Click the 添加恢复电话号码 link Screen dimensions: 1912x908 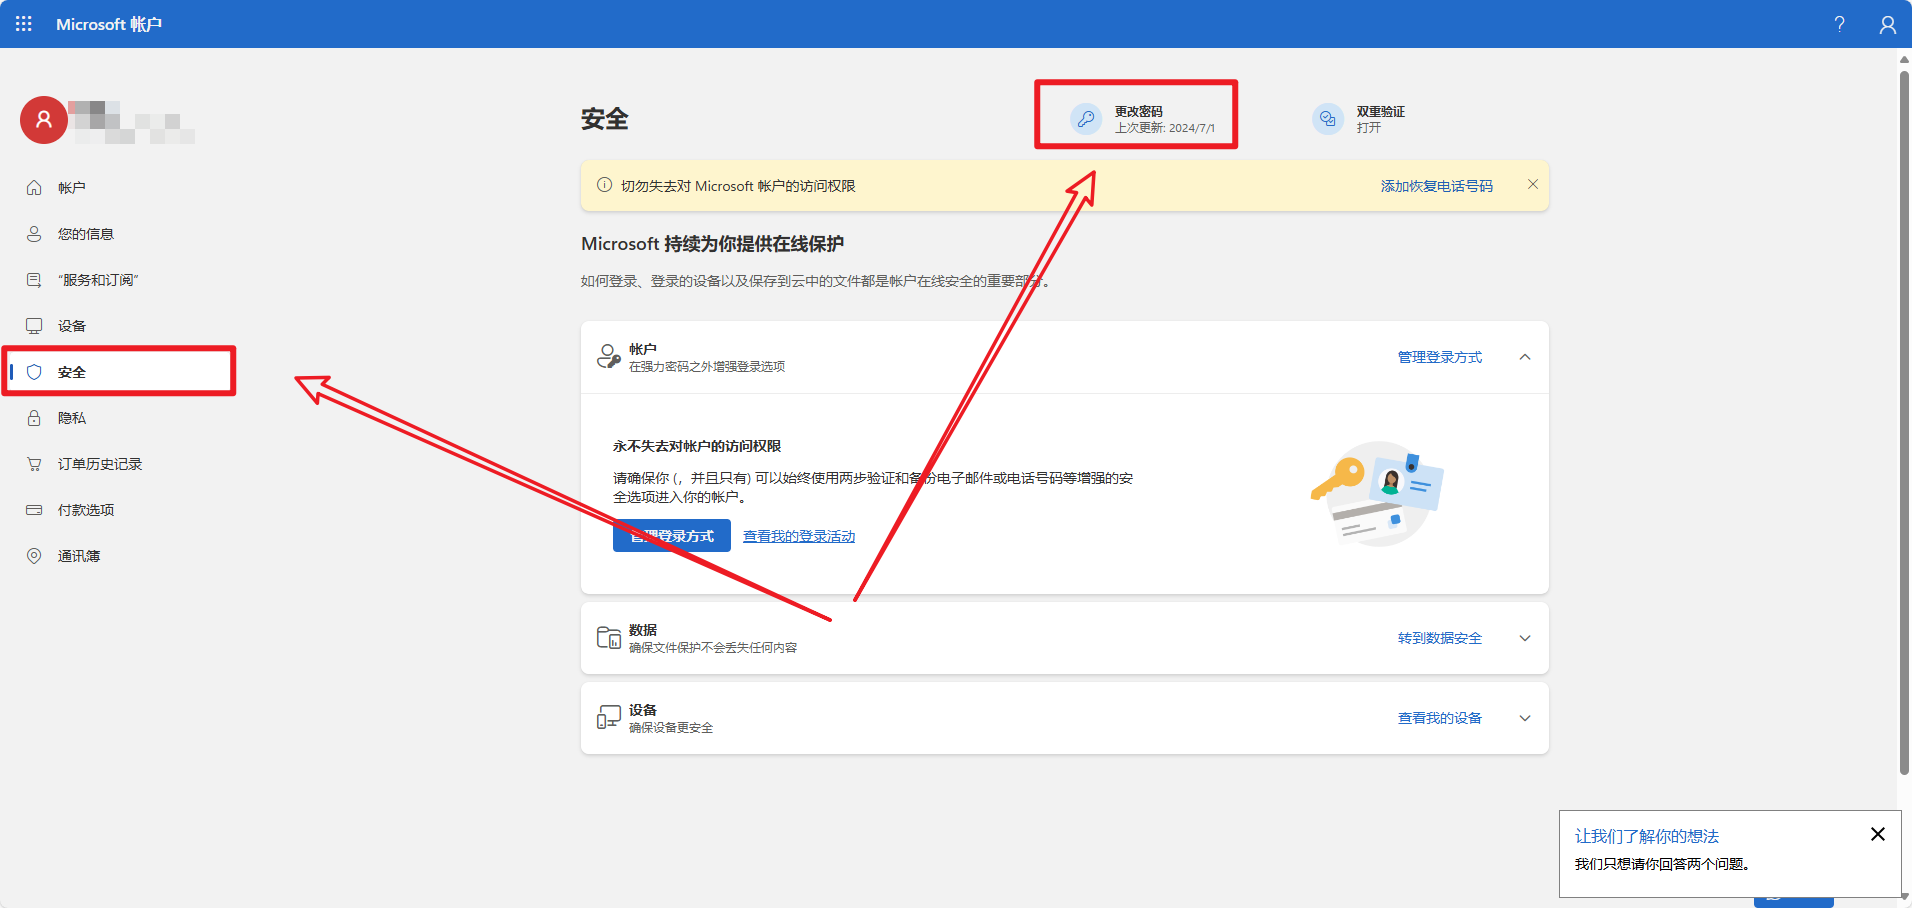point(1436,186)
